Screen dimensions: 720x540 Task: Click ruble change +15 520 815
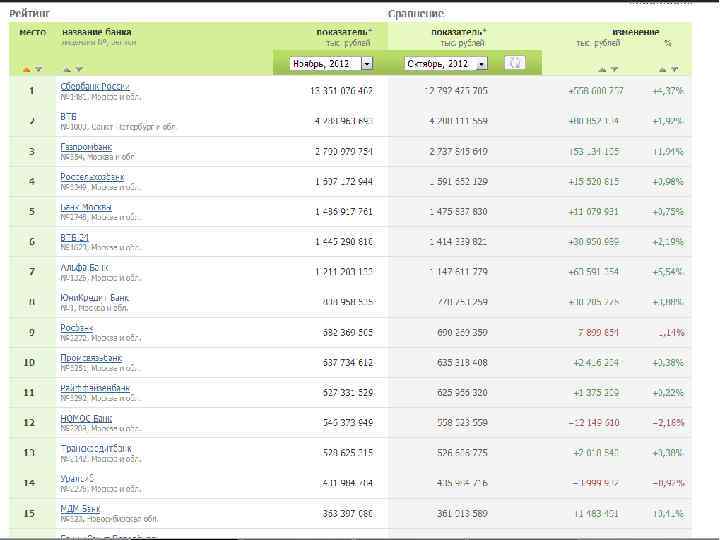(594, 182)
